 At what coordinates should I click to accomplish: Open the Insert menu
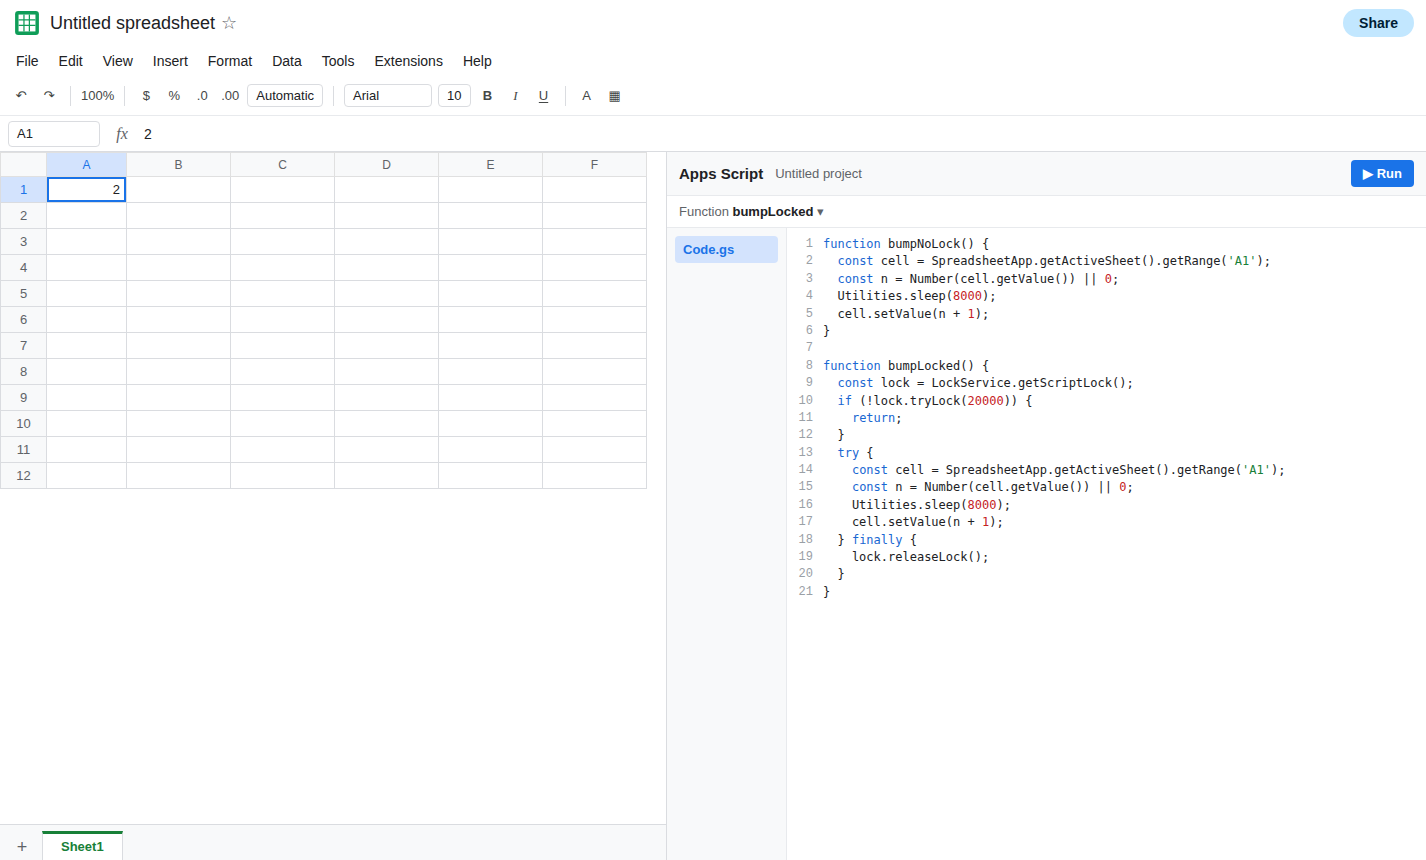click(170, 61)
